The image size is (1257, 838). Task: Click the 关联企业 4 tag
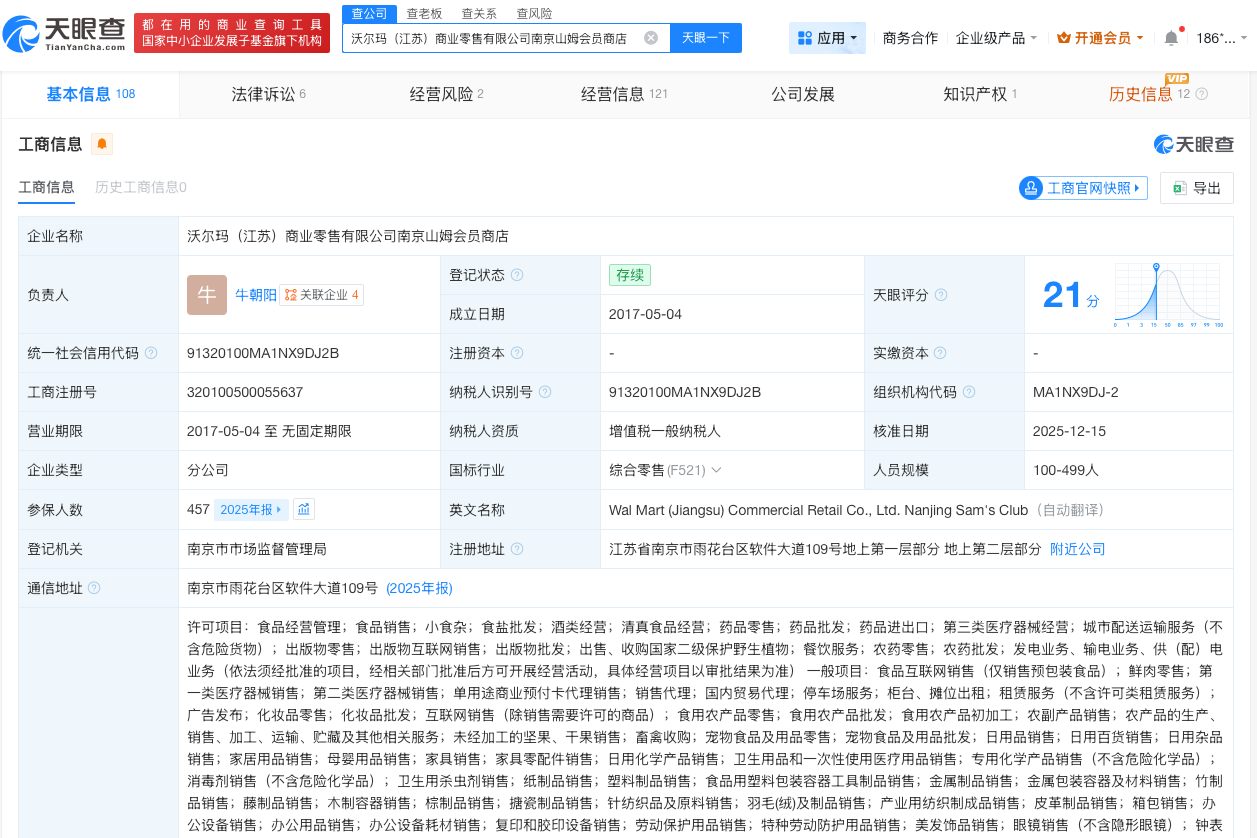pos(322,295)
